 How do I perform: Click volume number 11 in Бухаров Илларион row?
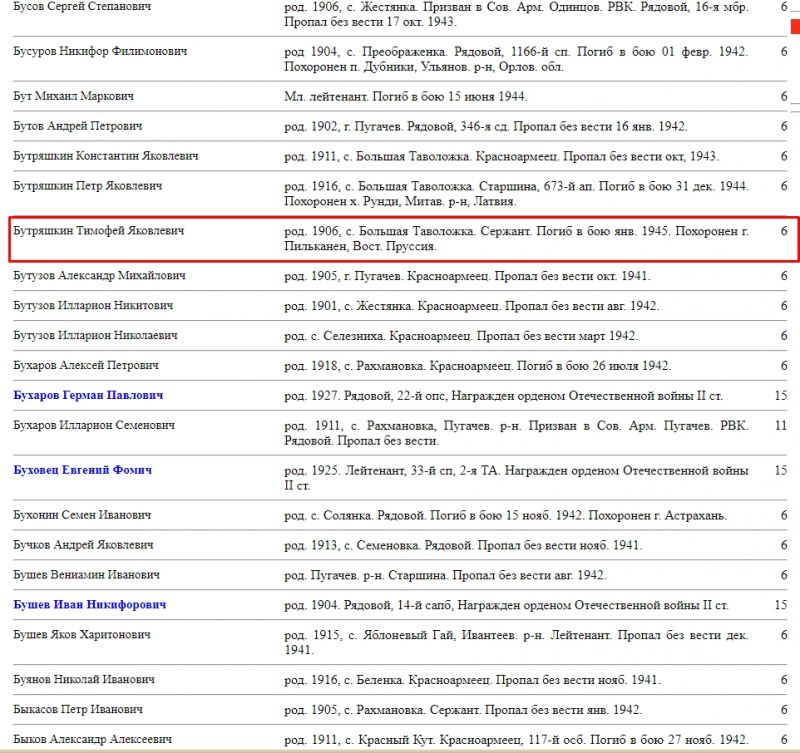click(x=781, y=425)
